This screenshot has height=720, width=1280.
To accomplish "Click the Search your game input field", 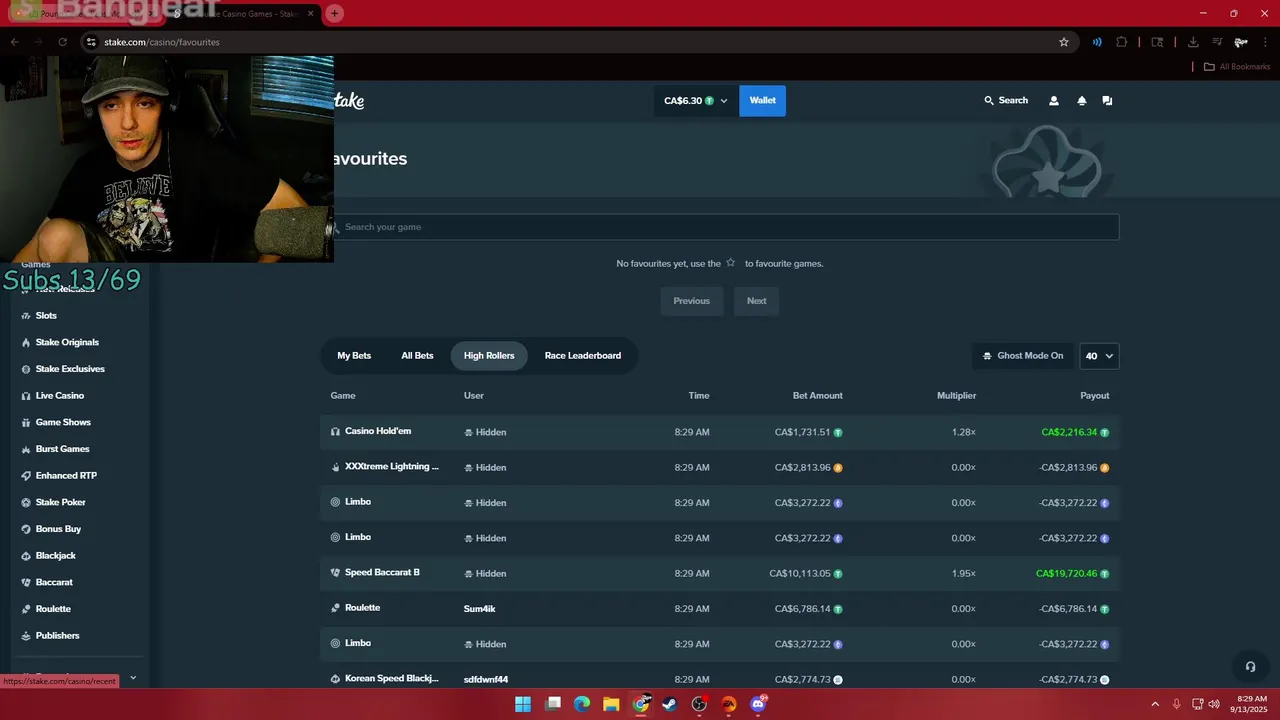I will (x=726, y=227).
